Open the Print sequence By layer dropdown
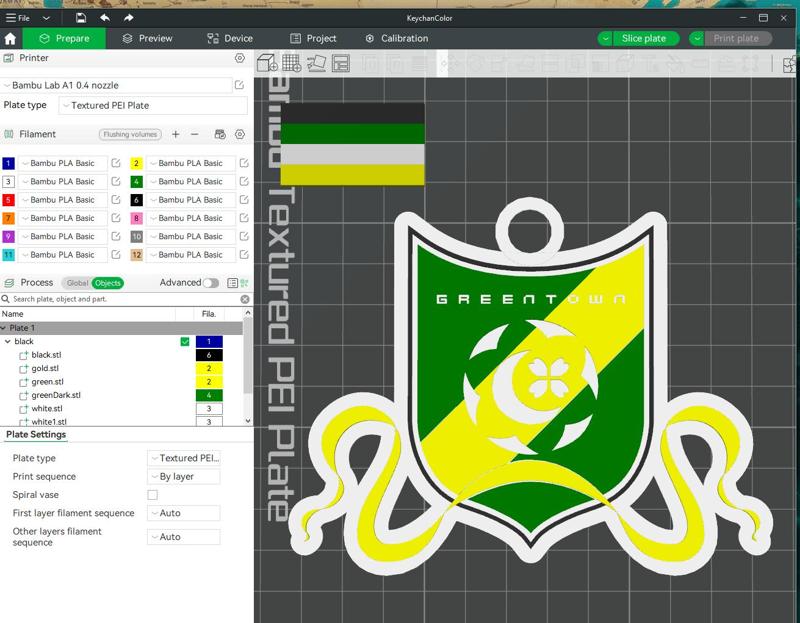This screenshot has height=623, width=800. (184, 477)
